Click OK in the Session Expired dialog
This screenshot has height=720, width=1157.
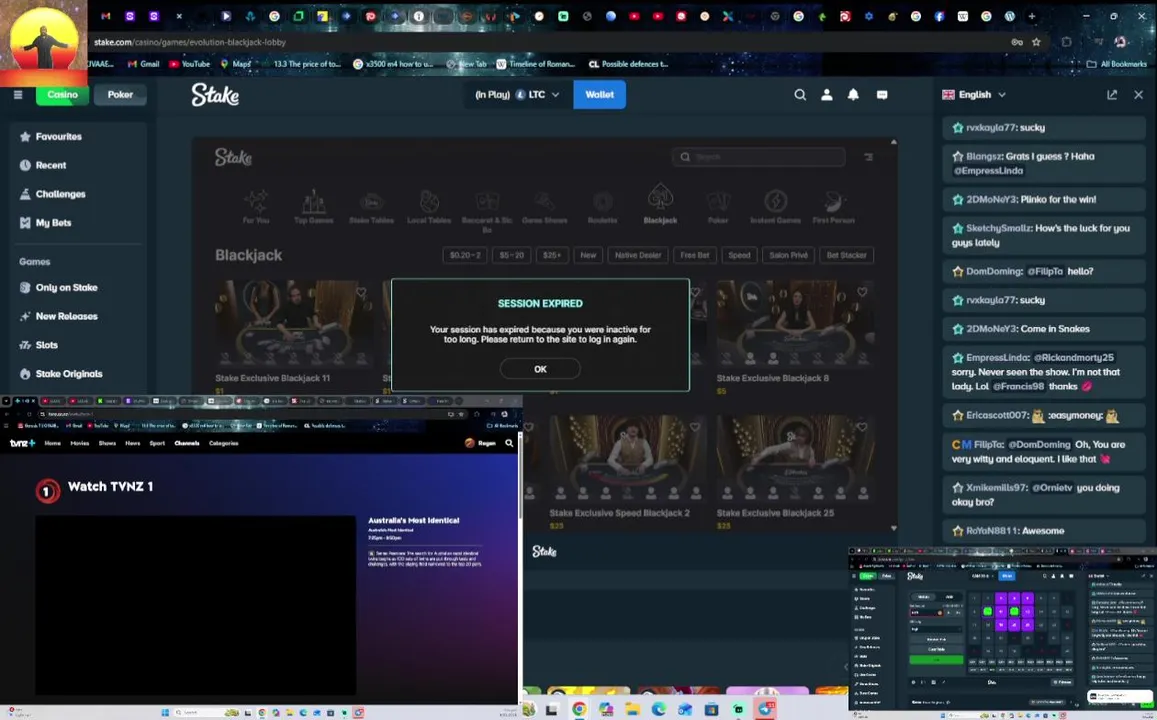click(540, 369)
